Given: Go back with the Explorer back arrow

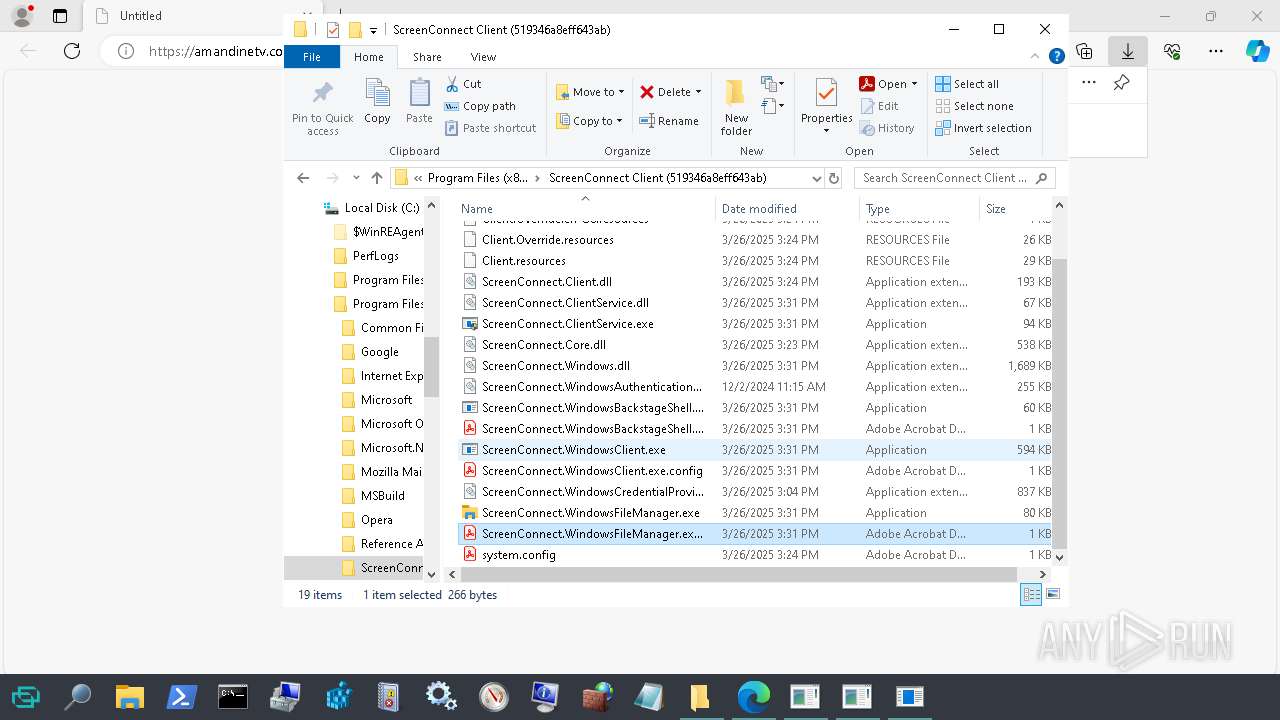Looking at the screenshot, I should click(x=303, y=178).
